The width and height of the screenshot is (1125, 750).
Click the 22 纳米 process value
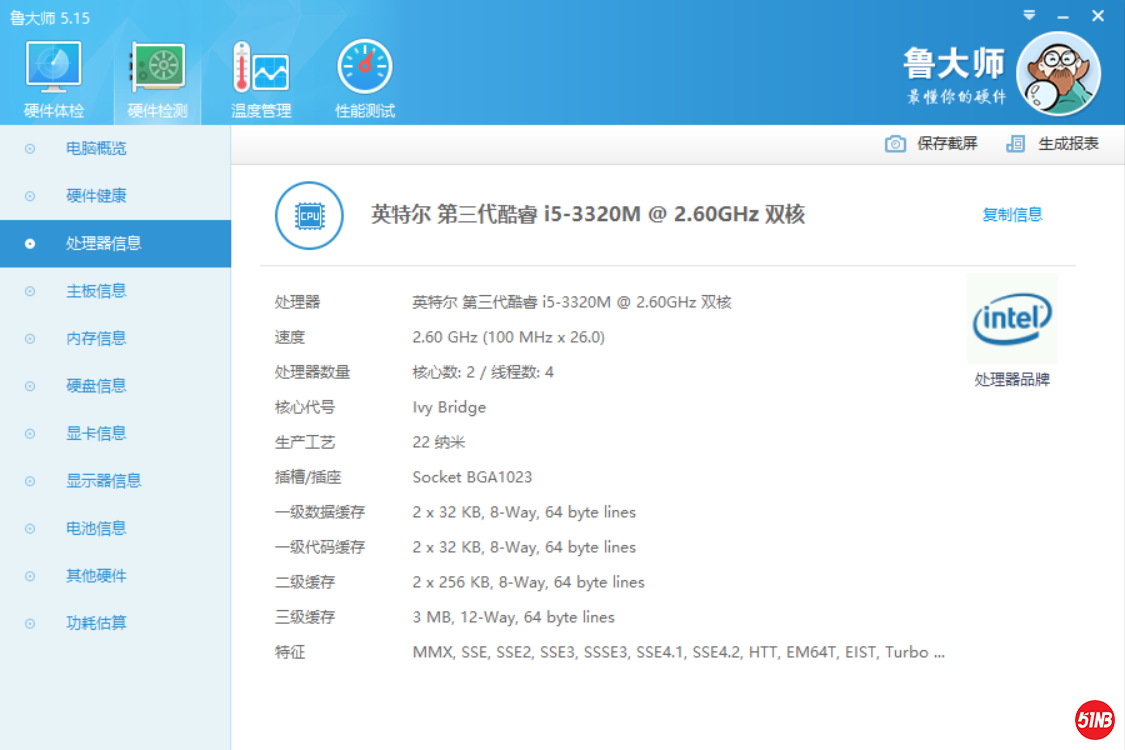tap(438, 442)
